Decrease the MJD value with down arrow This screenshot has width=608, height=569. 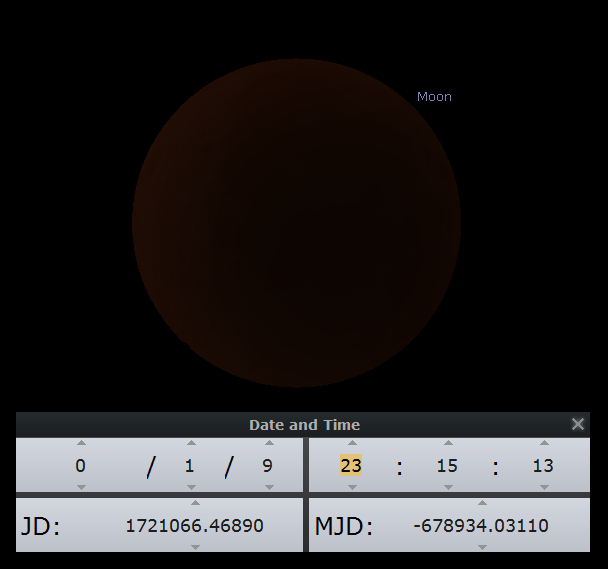pyautogui.click(x=482, y=547)
